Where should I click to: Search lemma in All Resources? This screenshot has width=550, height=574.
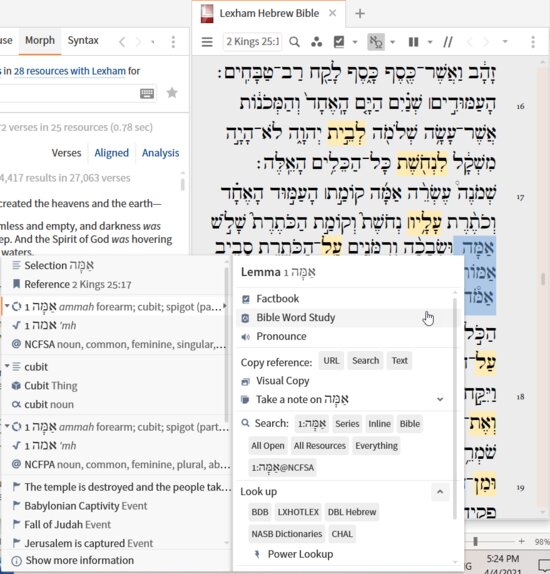[320, 446]
